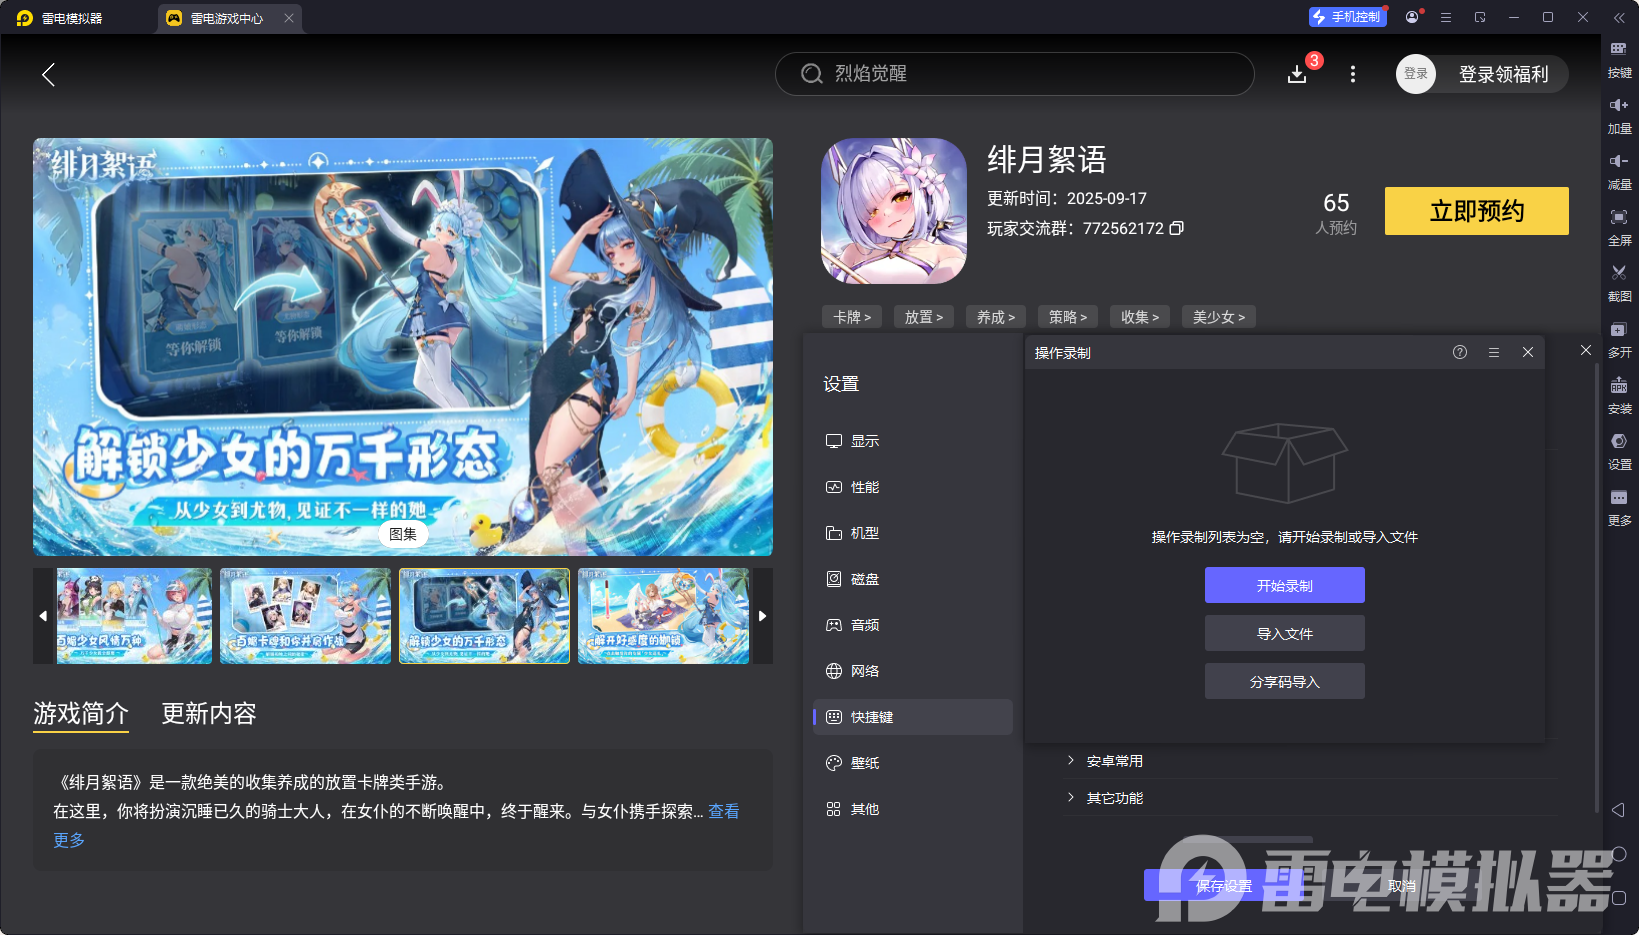Open downloads via the badge icon

(x=1297, y=73)
